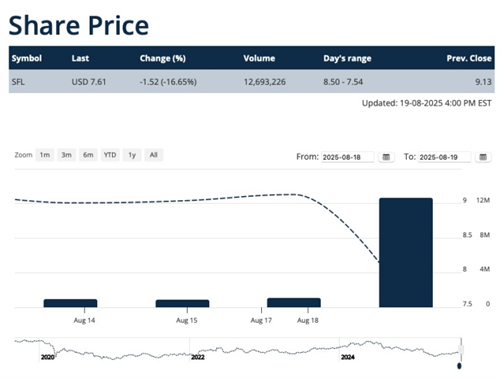
Task: Click the To date input field
Action: pos(444,157)
